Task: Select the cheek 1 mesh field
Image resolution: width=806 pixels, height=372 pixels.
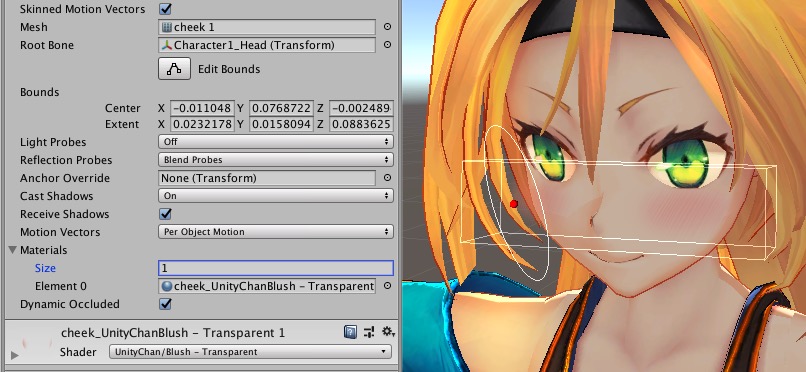Action: click(267, 27)
